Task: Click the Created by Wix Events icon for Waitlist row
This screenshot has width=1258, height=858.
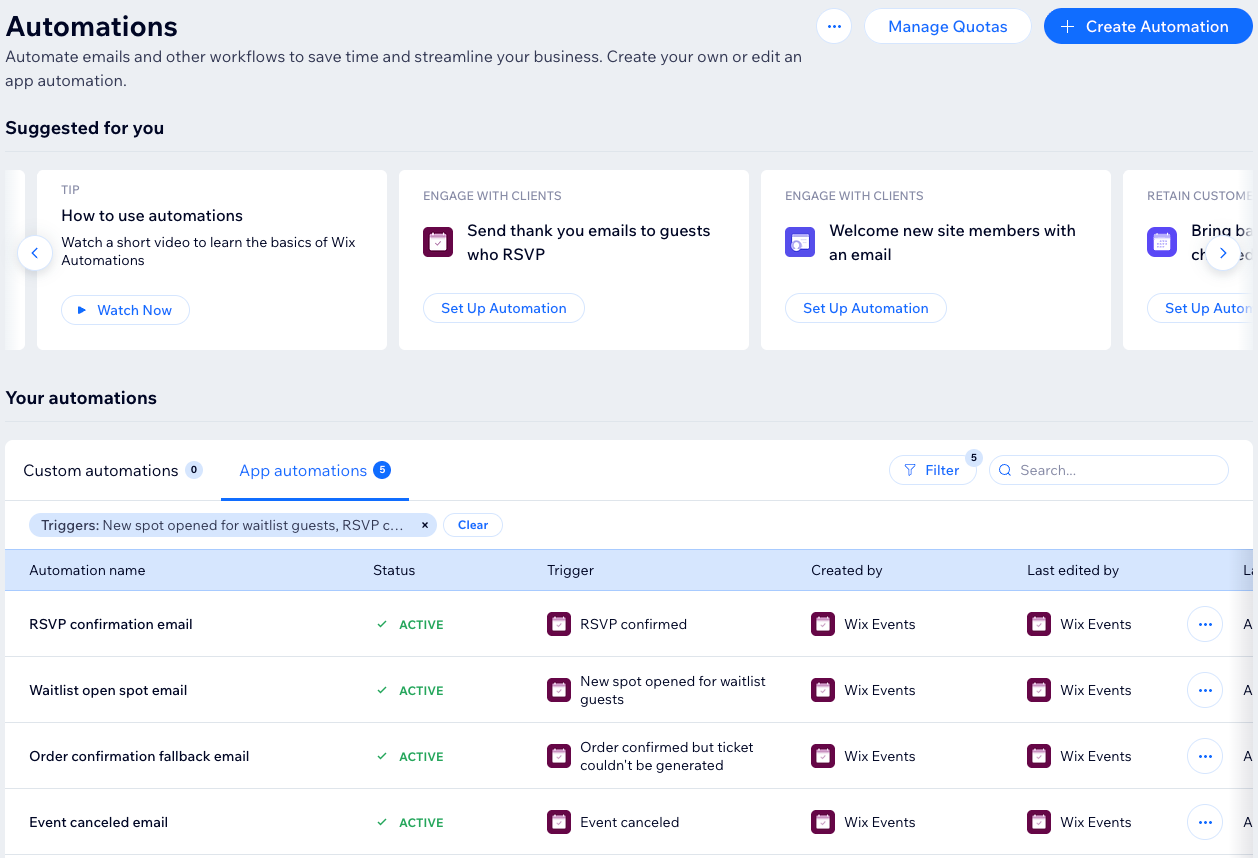Action: click(822, 690)
